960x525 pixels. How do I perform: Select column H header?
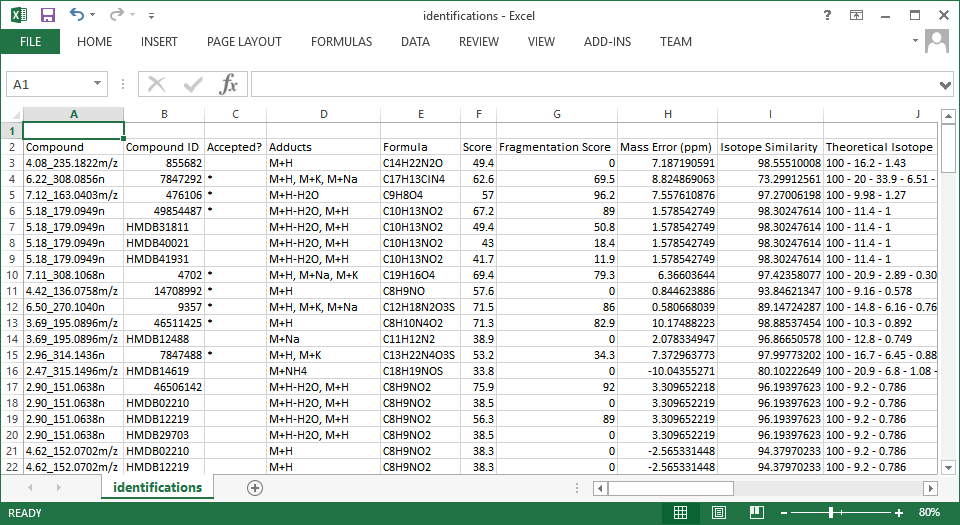667,114
